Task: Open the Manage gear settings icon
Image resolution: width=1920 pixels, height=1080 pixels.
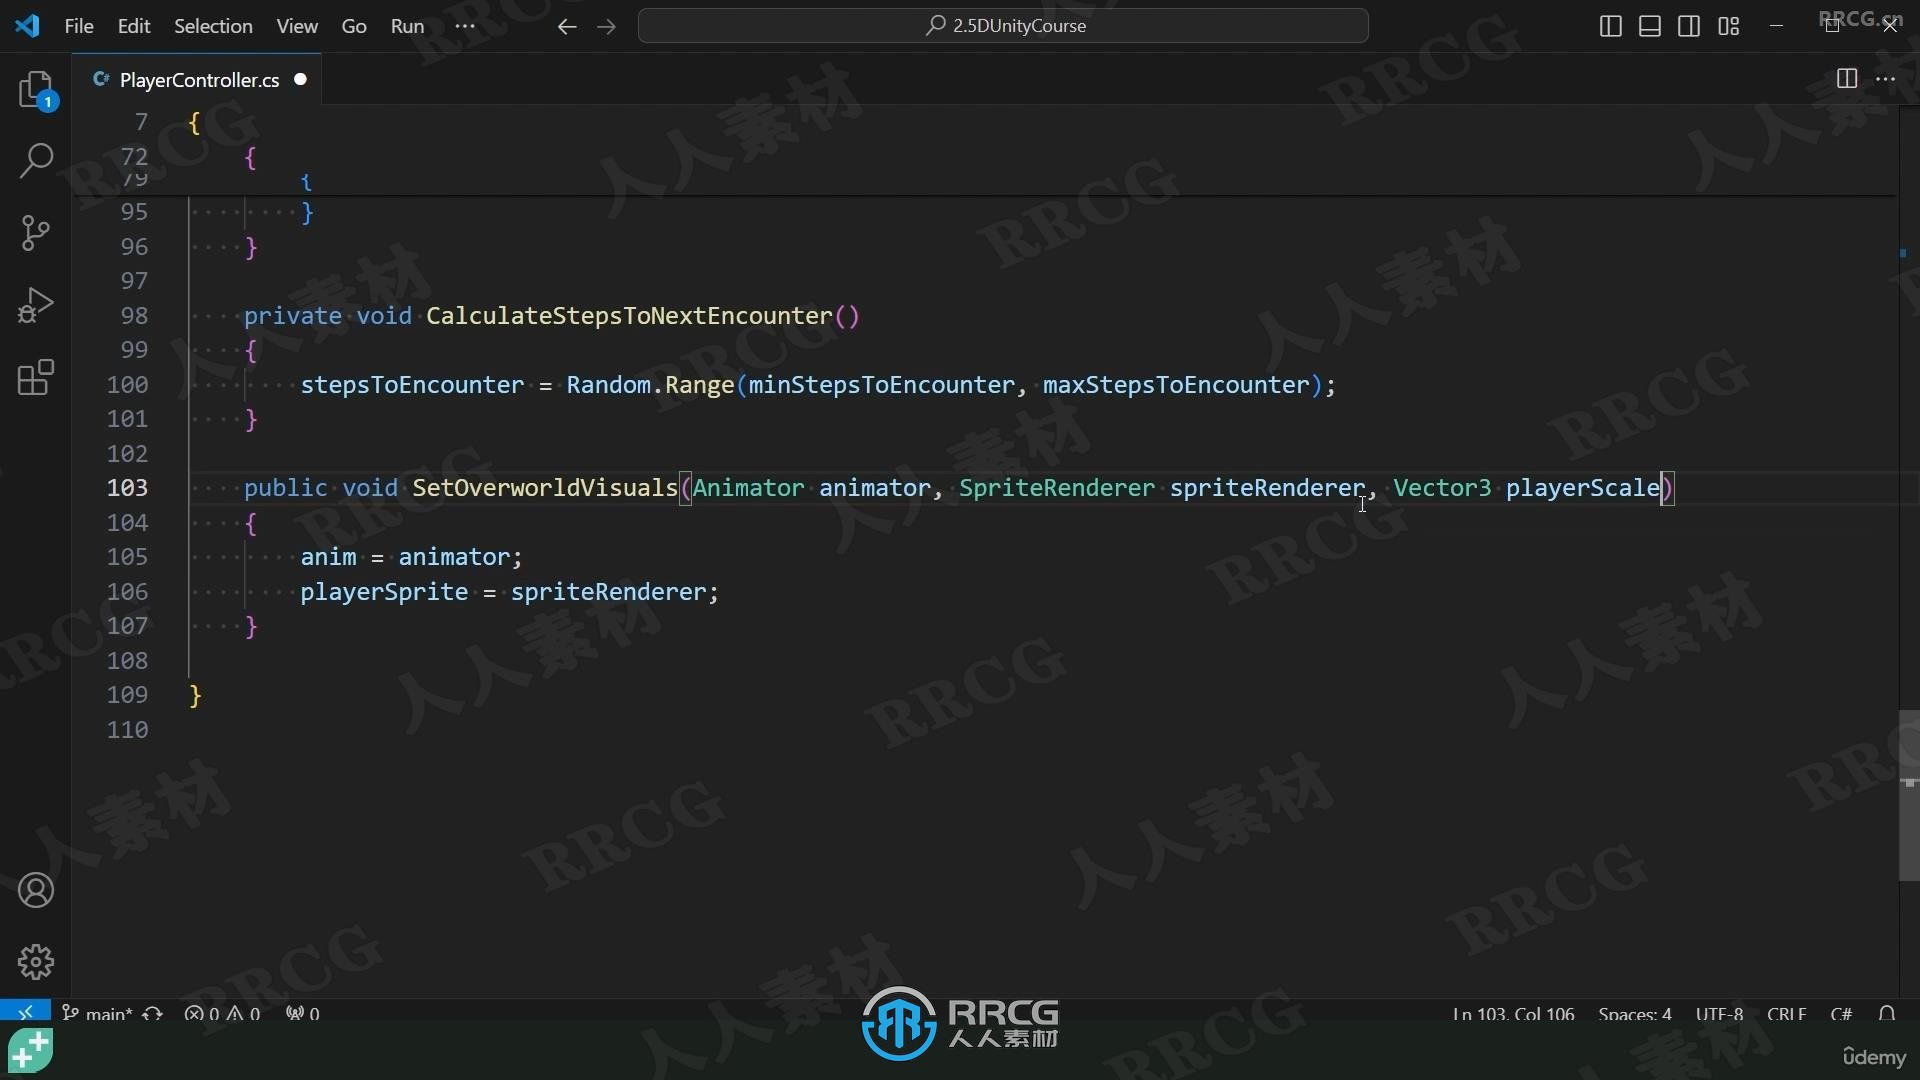Action: point(36,962)
